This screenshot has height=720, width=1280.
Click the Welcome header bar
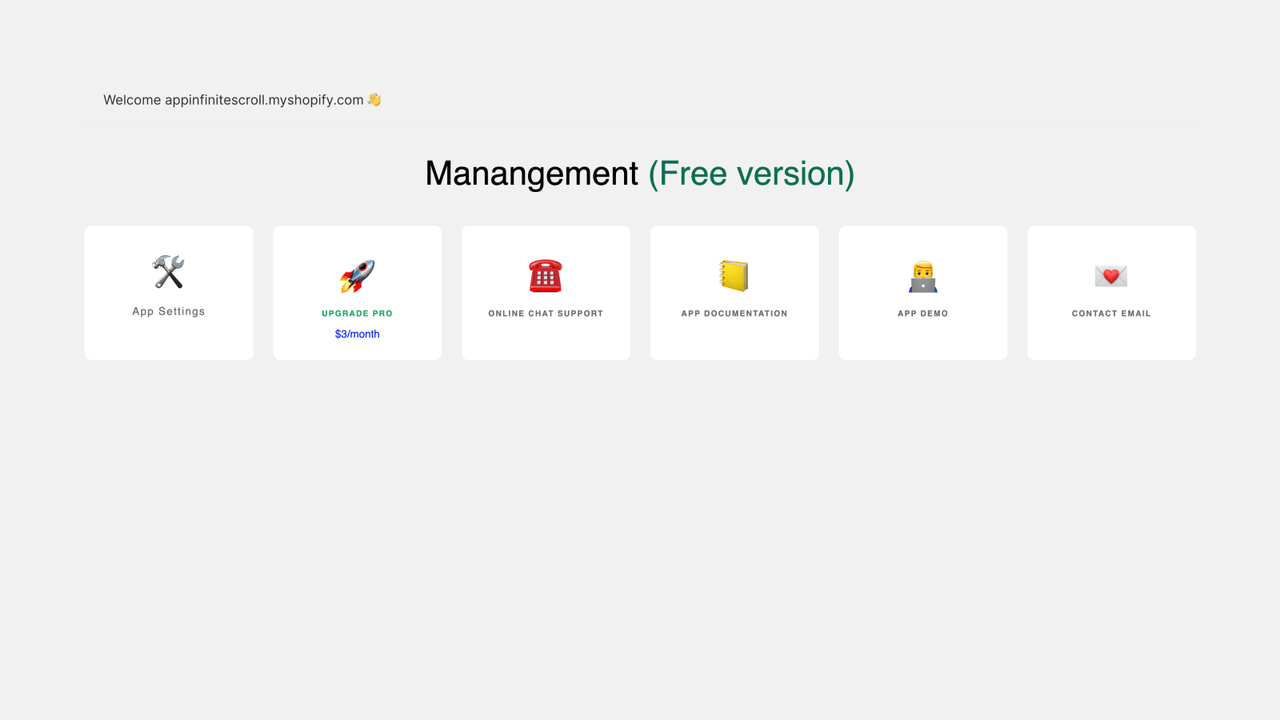640,99
